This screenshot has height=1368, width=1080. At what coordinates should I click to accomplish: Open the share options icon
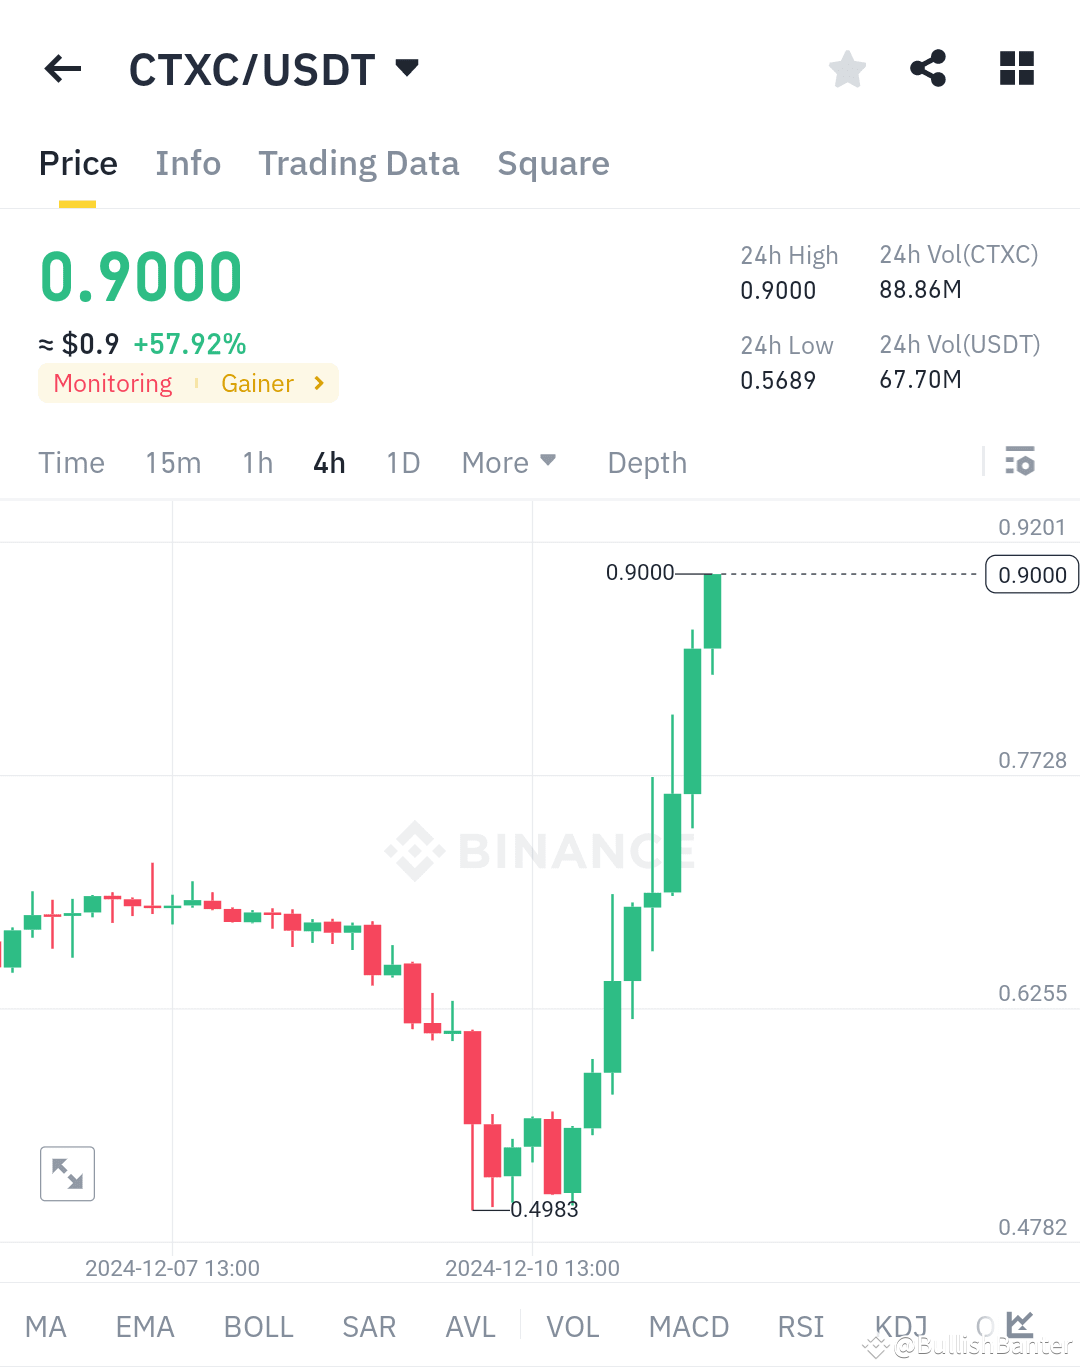tap(928, 68)
